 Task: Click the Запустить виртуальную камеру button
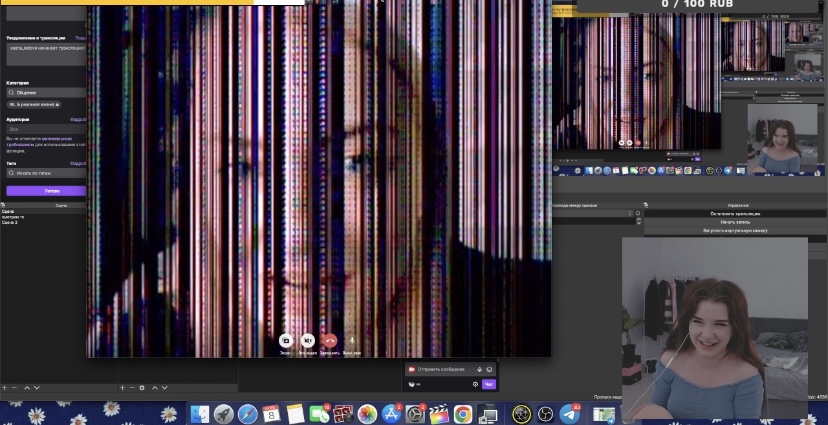click(x=735, y=231)
